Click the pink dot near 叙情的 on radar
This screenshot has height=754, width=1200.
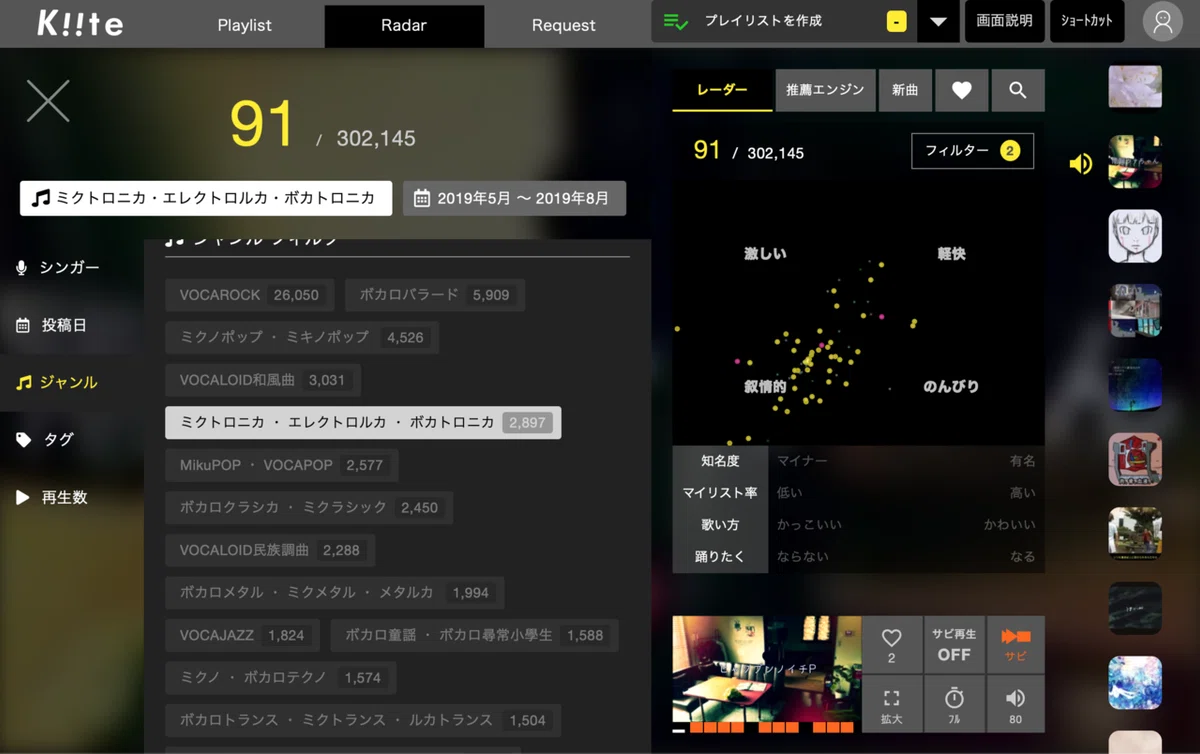pyautogui.click(x=738, y=361)
